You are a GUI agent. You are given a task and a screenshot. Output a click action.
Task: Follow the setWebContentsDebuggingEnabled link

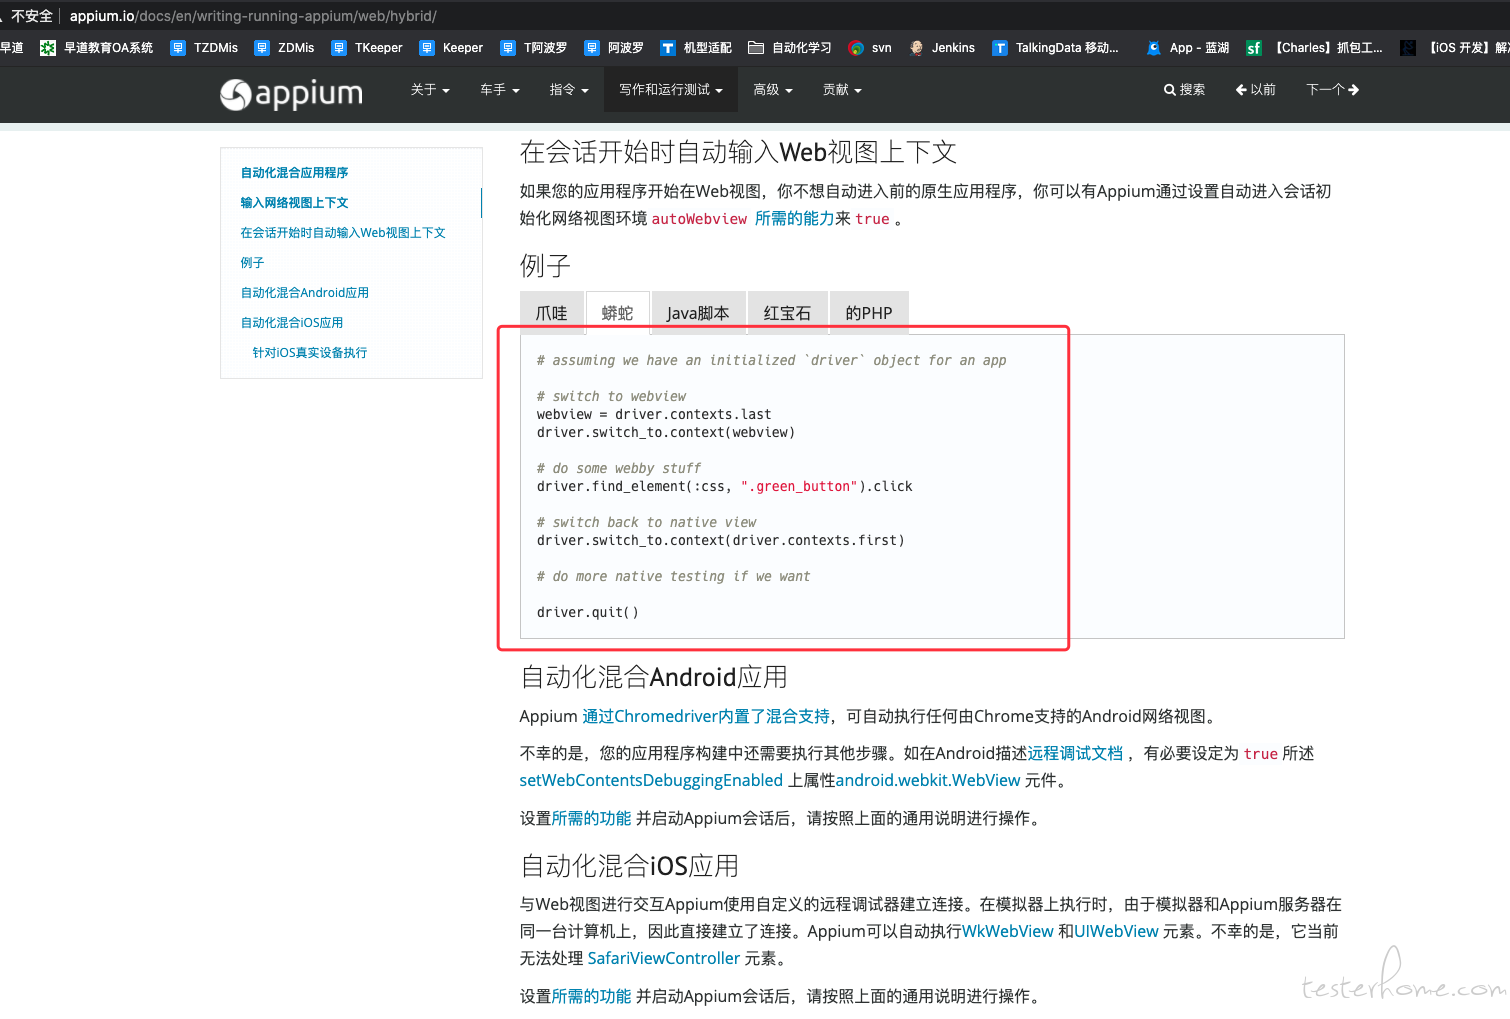651,780
